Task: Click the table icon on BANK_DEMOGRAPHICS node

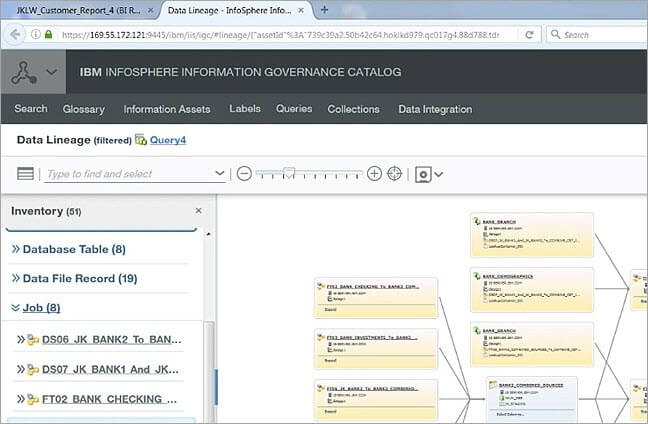Action: coord(476,276)
